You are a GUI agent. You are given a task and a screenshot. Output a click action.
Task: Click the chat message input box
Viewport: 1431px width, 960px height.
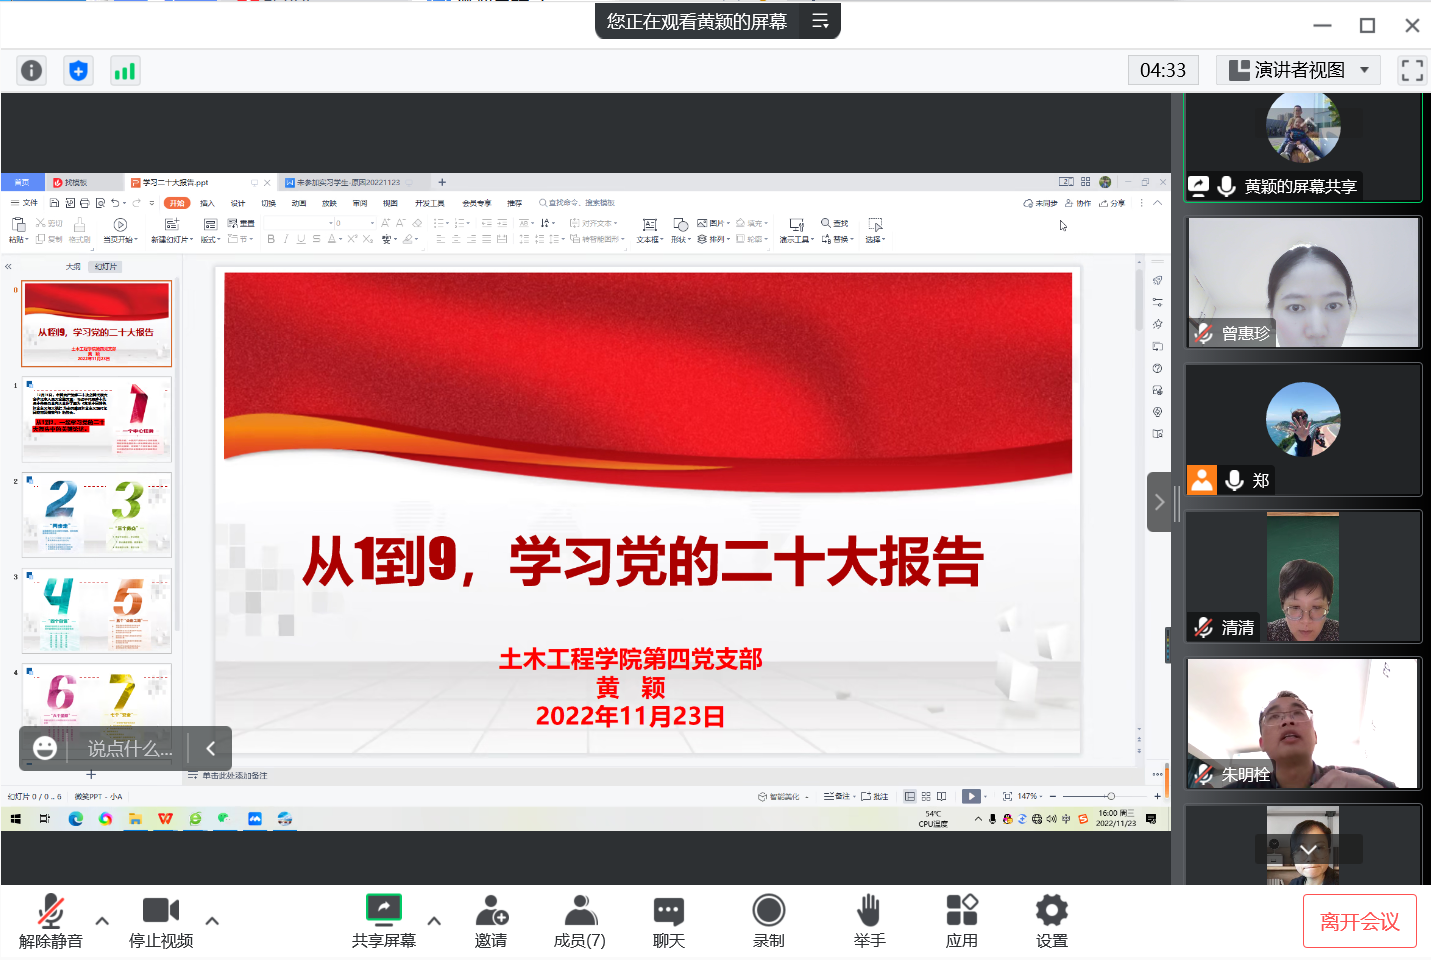pyautogui.click(x=129, y=749)
